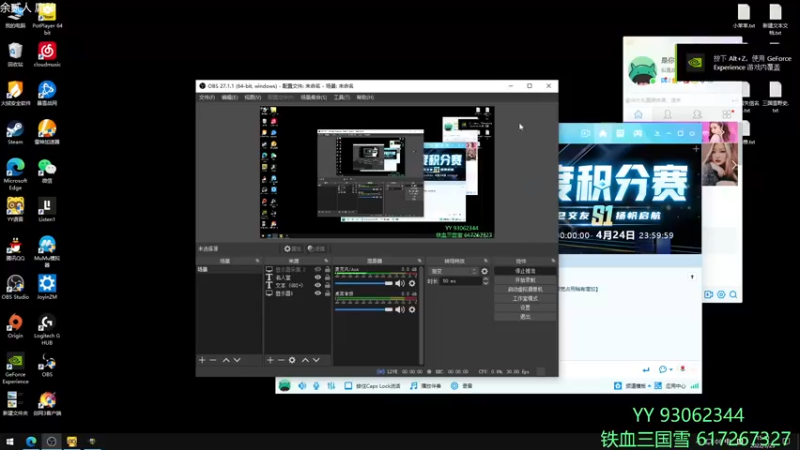Pop out the Scene Transitions dock via header icon
The width and height of the screenshot is (800, 450).
coord(485,261)
